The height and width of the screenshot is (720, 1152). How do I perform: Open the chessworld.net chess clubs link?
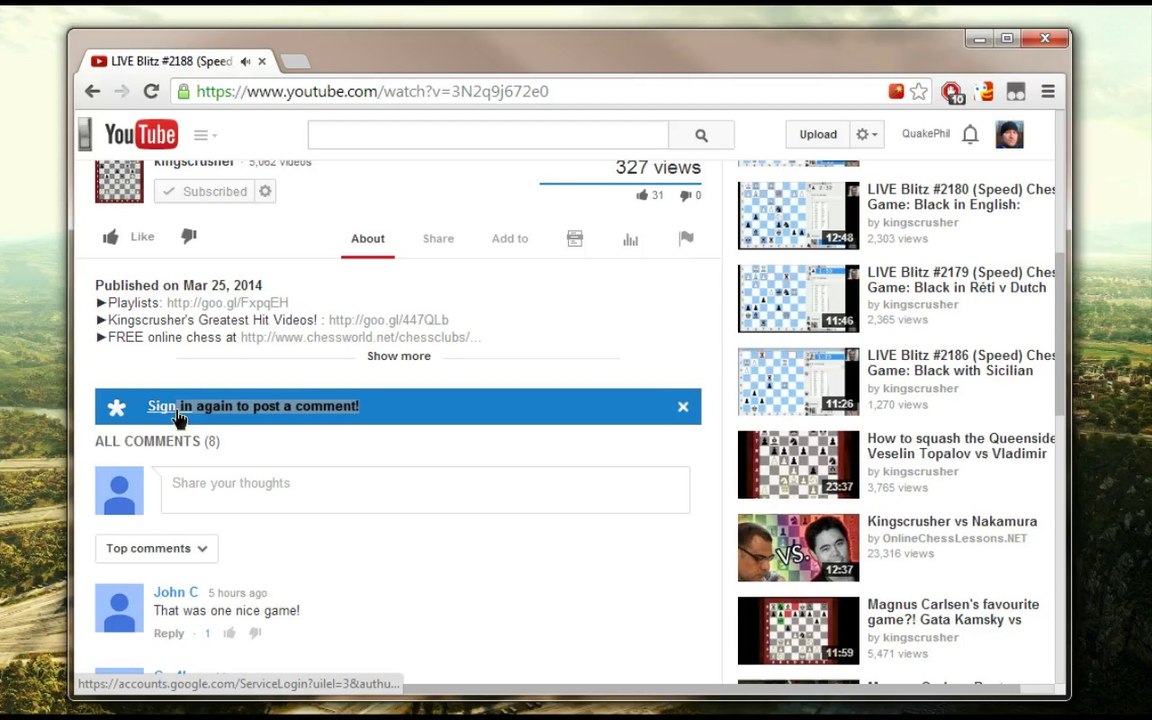(x=361, y=337)
